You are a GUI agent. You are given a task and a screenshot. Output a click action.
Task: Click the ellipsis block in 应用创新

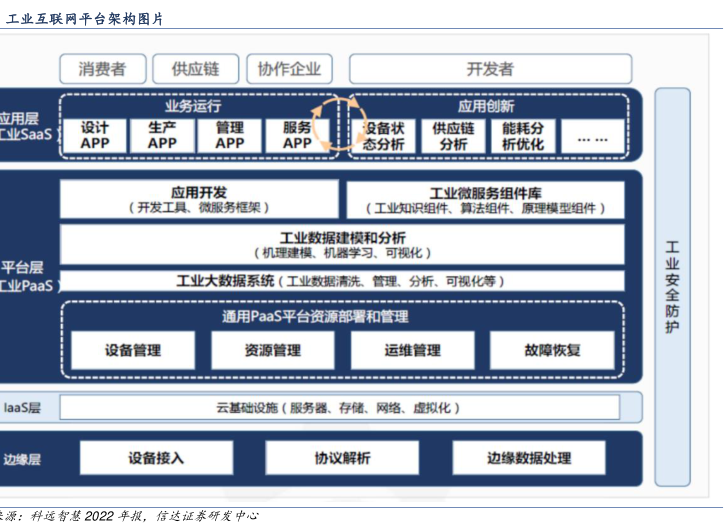[x=593, y=136]
